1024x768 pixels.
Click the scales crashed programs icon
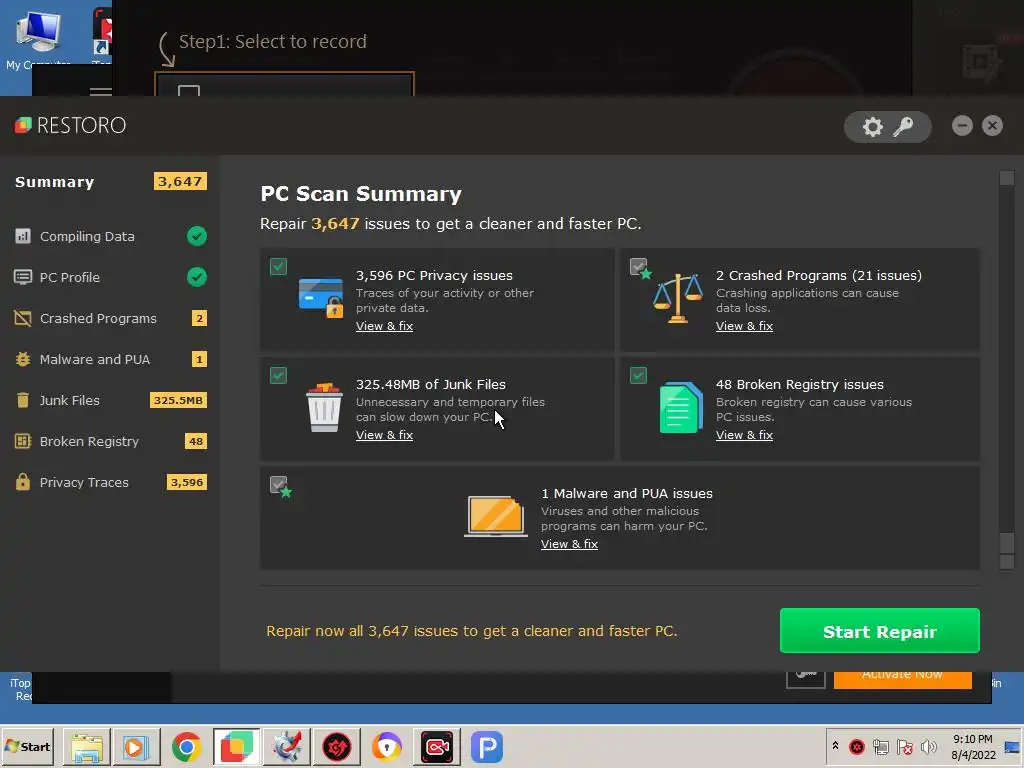678,298
